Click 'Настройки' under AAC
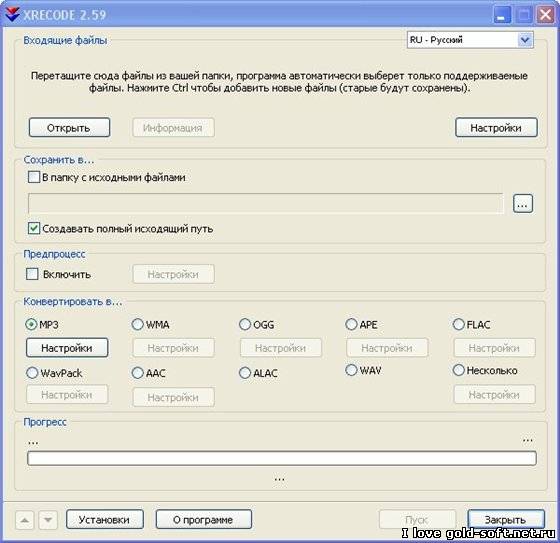The width and height of the screenshot is (560, 543). point(173,397)
